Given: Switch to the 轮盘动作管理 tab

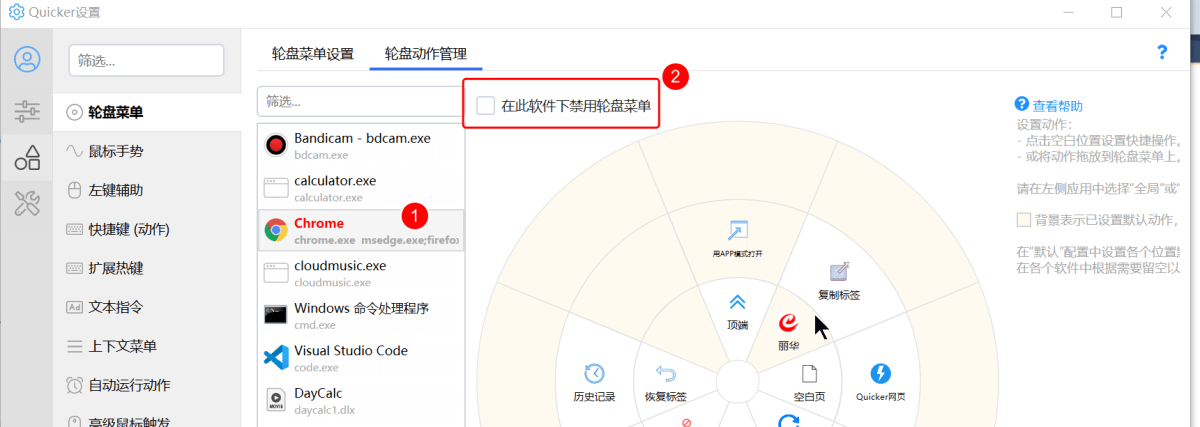Looking at the screenshot, I should click(426, 53).
